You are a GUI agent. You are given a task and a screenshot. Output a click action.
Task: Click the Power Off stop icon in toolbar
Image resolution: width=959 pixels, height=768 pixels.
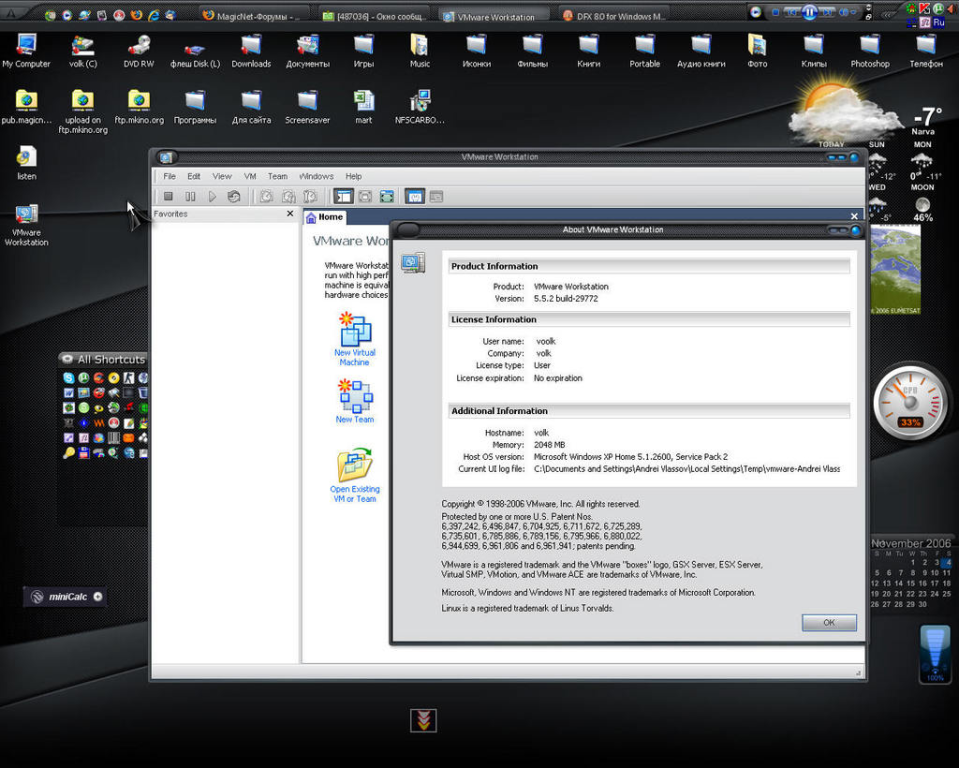coord(169,197)
